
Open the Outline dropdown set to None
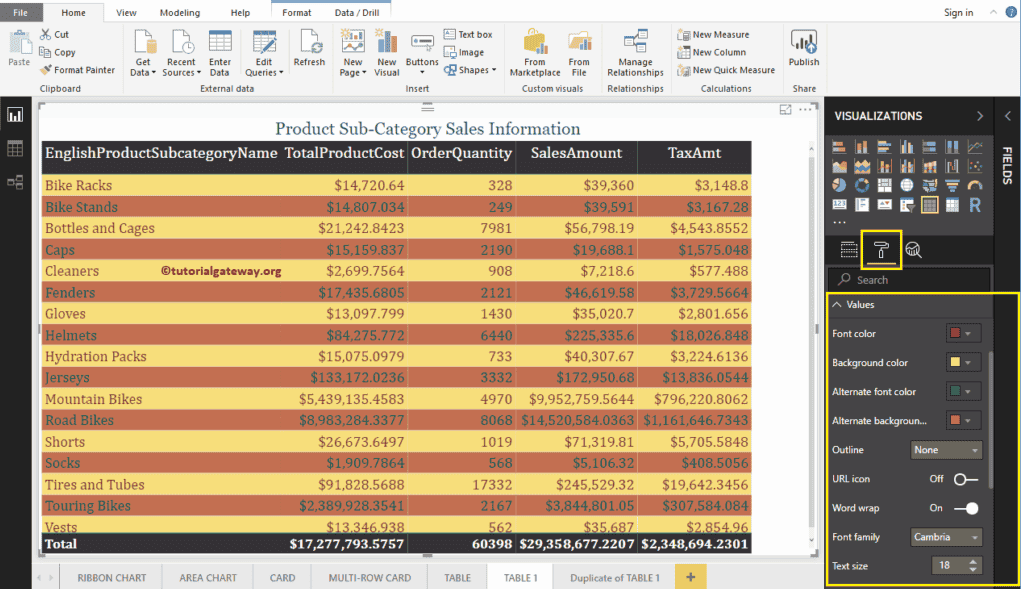tap(946, 449)
